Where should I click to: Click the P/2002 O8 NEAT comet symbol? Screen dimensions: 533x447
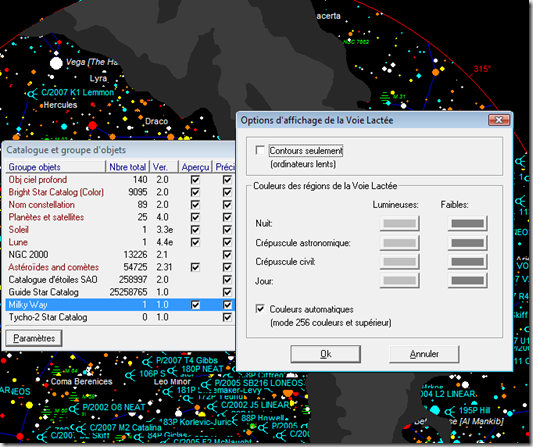(x=74, y=408)
